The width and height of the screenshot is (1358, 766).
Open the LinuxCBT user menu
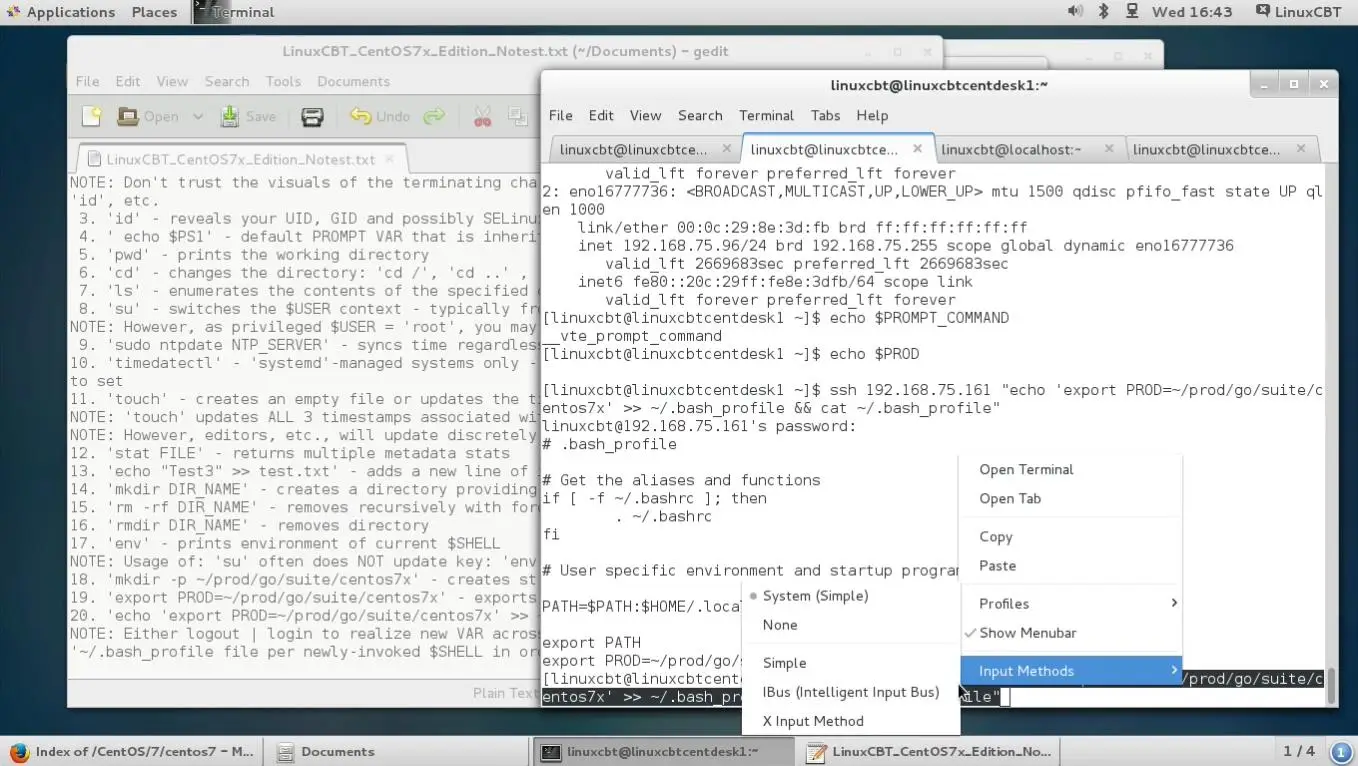click(x=1299, y=12)
